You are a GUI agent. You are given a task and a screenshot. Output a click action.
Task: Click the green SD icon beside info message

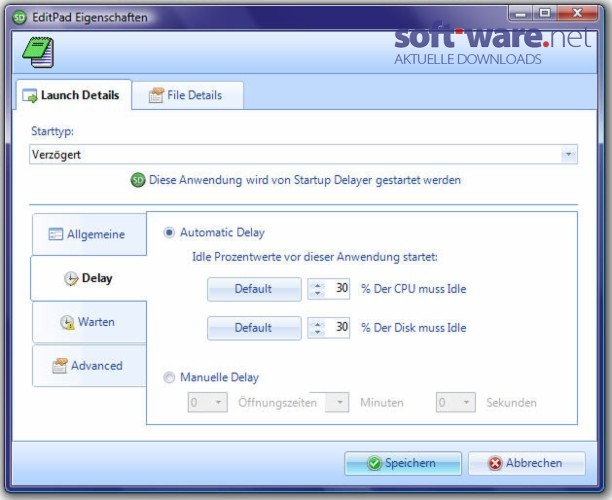click(x=138, y=180)
